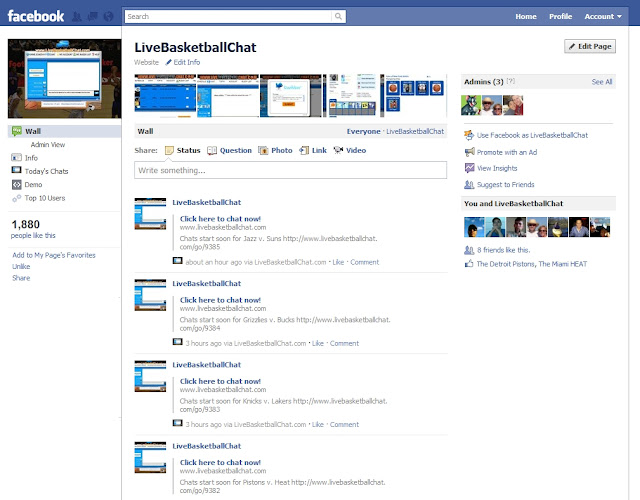Open Click here to chat now for Pistons v. Heat
The width and height of the screenshot is (640, 500).
pos(220,462)
